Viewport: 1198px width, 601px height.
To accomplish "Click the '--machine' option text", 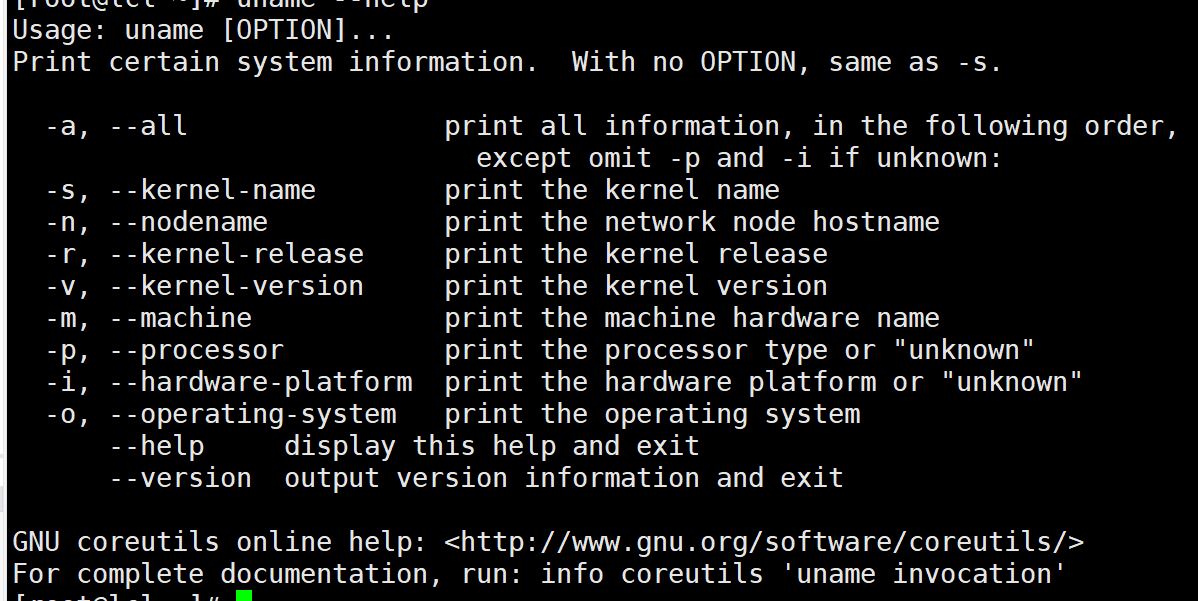I will pos(181,318).
